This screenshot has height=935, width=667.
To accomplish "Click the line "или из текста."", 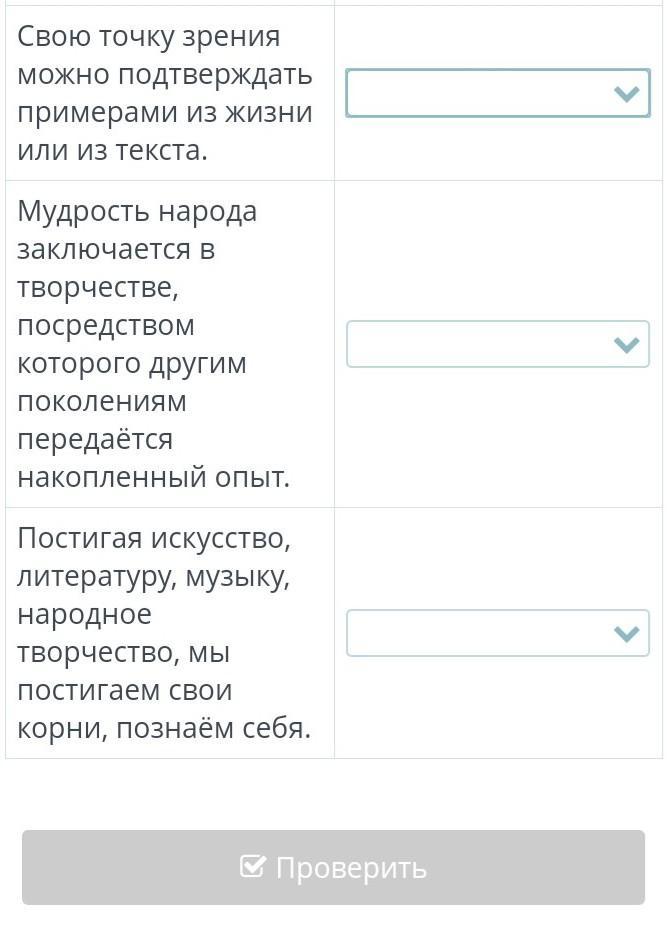I will tap(113, 150).
